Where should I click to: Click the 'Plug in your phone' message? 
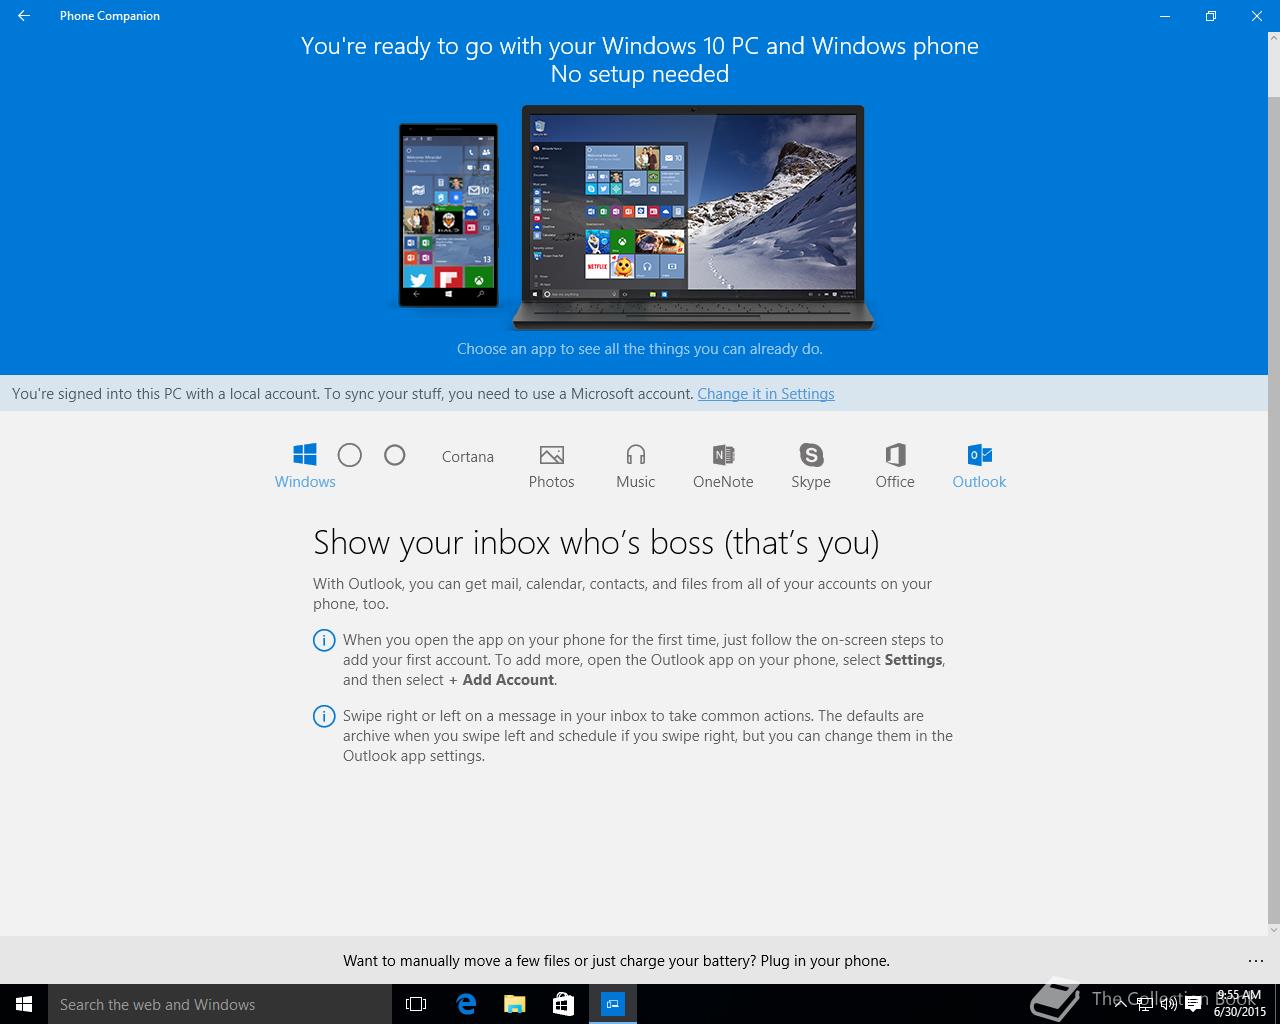pyautogui.click(x=616, y=961)
